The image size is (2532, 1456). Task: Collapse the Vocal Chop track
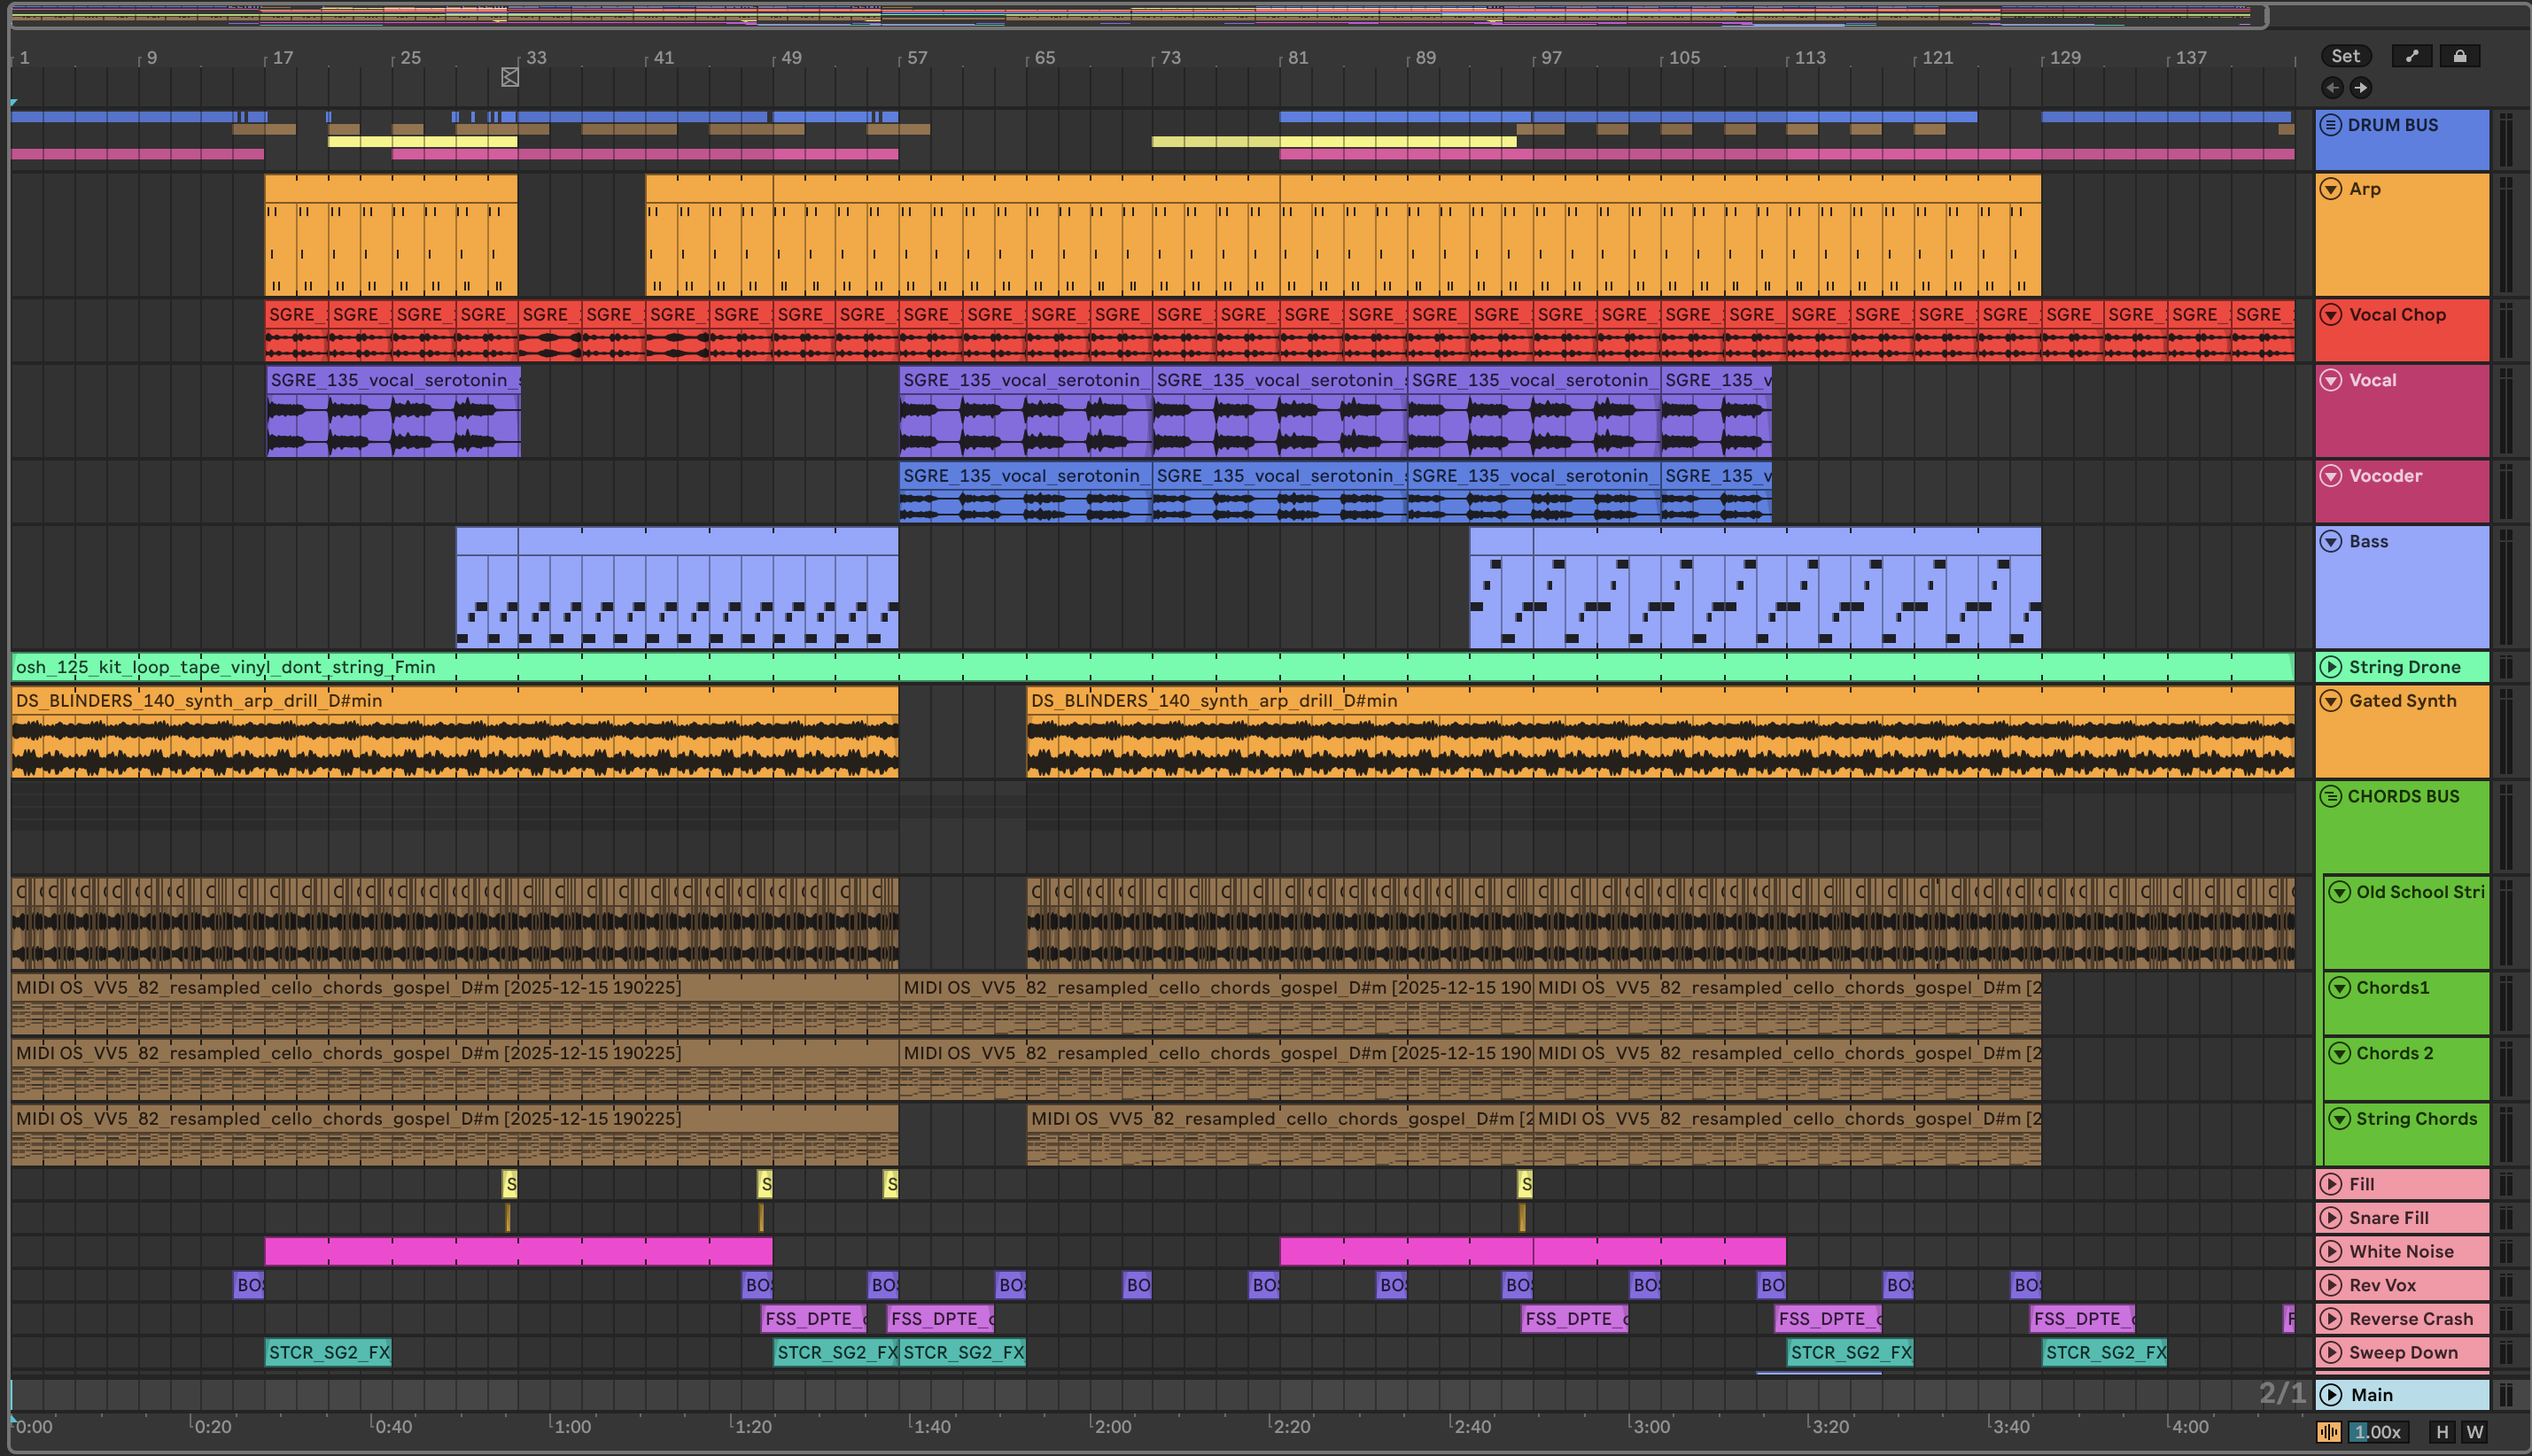click(2330, 315)
